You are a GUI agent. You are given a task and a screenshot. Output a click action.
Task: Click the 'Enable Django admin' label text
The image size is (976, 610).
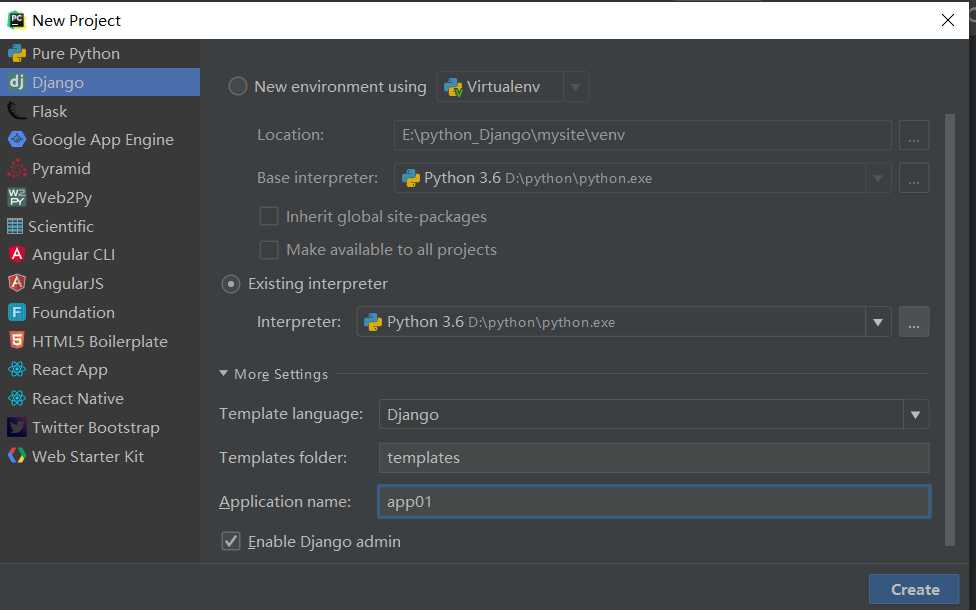coord(324,542)
